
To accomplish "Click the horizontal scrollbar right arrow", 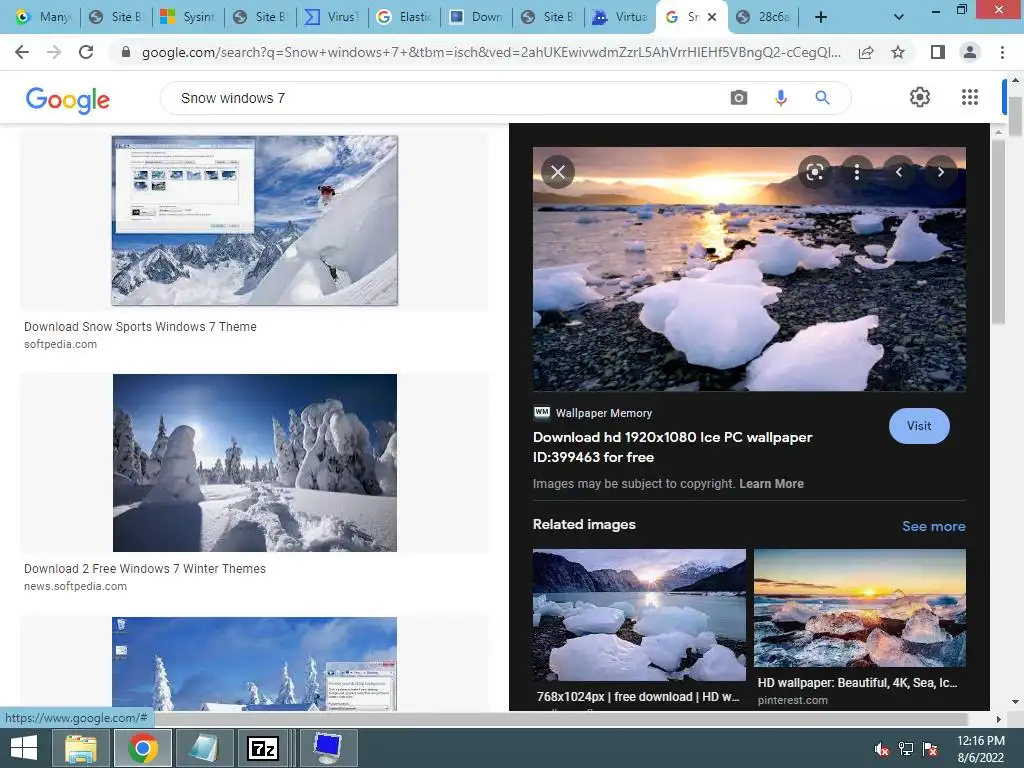I will click(x=998, y=719).
